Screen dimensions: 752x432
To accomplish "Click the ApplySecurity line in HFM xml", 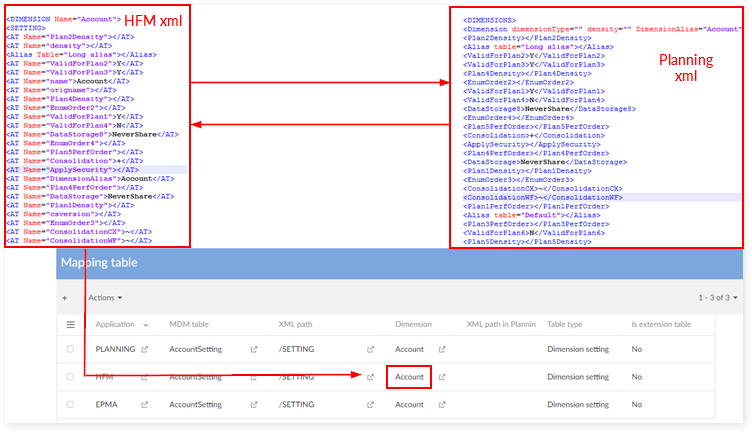I will (x=72, y=170).
